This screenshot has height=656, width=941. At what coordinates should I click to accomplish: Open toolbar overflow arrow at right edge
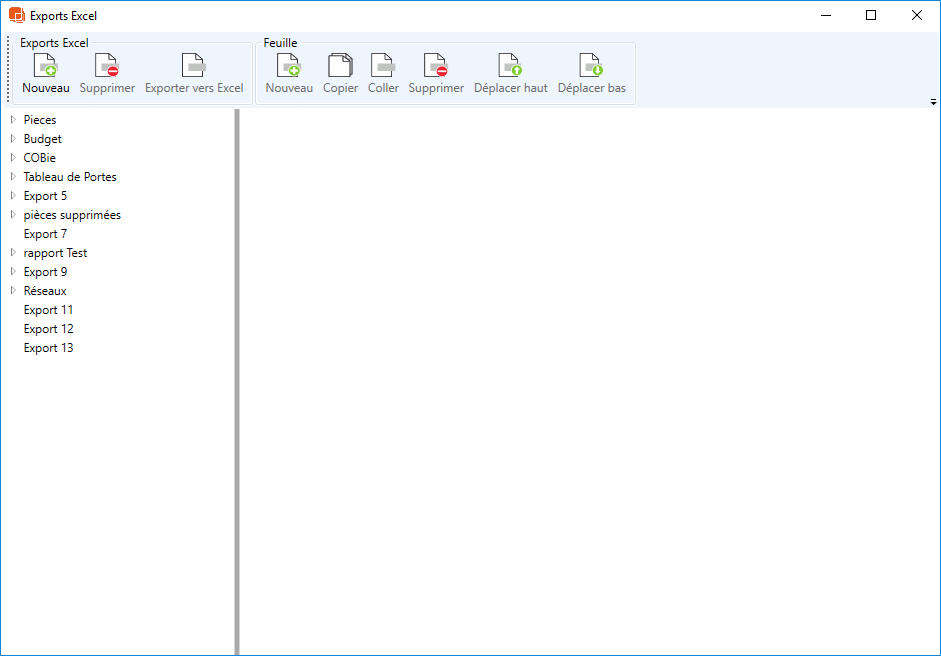tap(933, 102)
